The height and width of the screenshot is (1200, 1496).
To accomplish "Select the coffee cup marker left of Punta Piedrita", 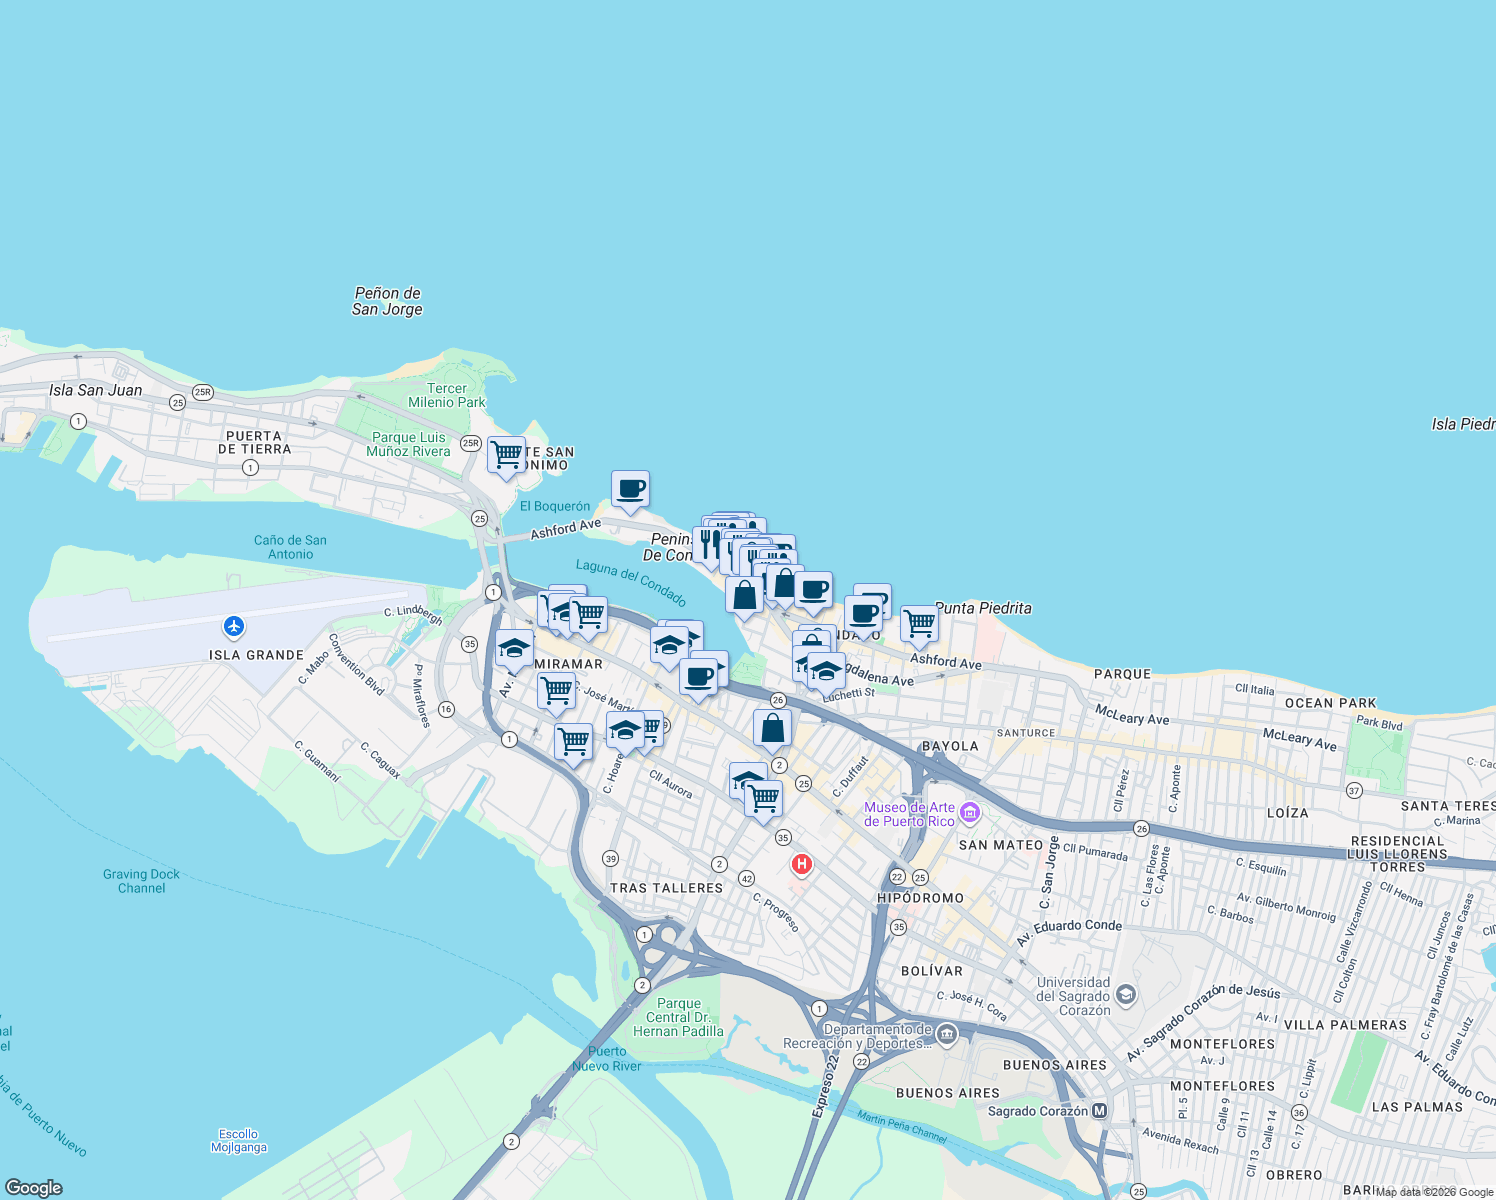I will (x=863, y=615).
